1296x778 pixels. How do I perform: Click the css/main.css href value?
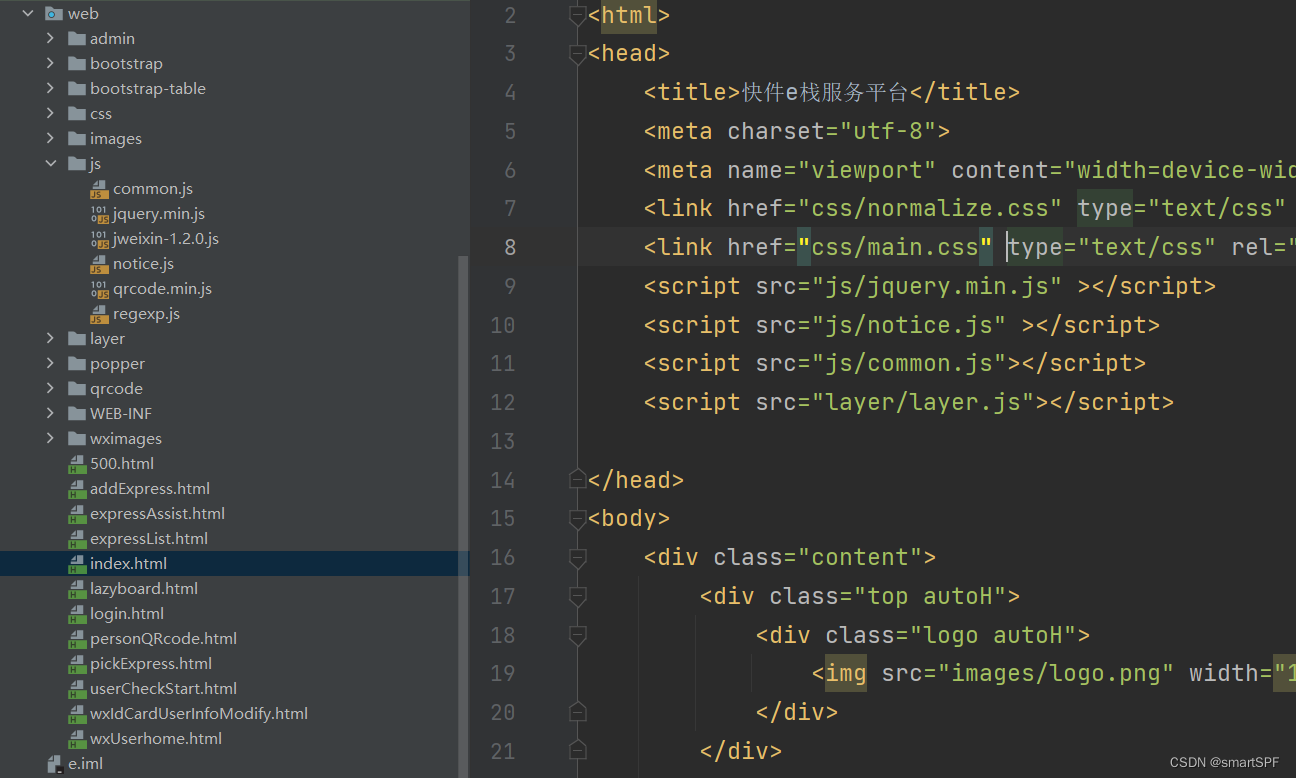tap(895, 247)
